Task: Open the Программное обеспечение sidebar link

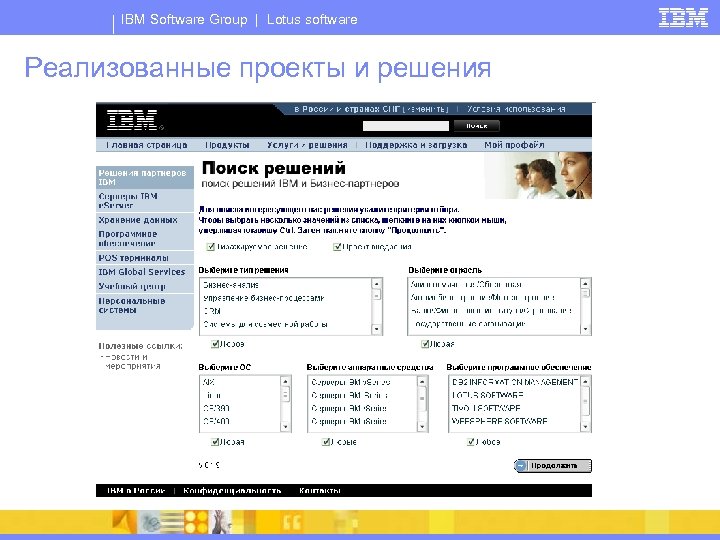Action: tap(145, 239)
